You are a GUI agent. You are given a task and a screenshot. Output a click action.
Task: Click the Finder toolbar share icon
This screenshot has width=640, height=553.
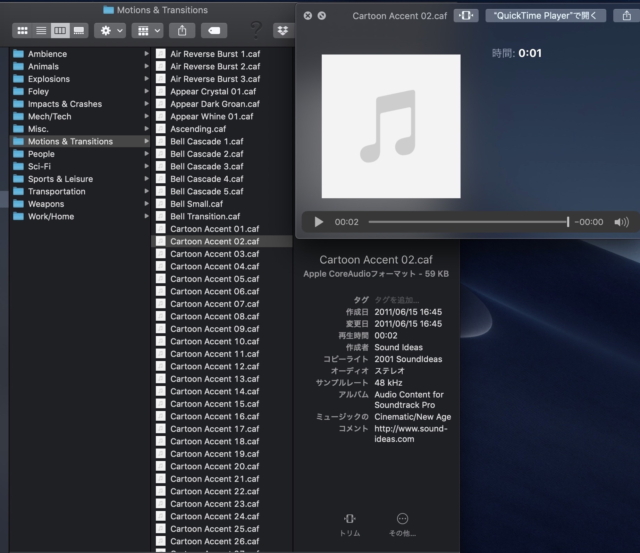(x=182, y=31)
